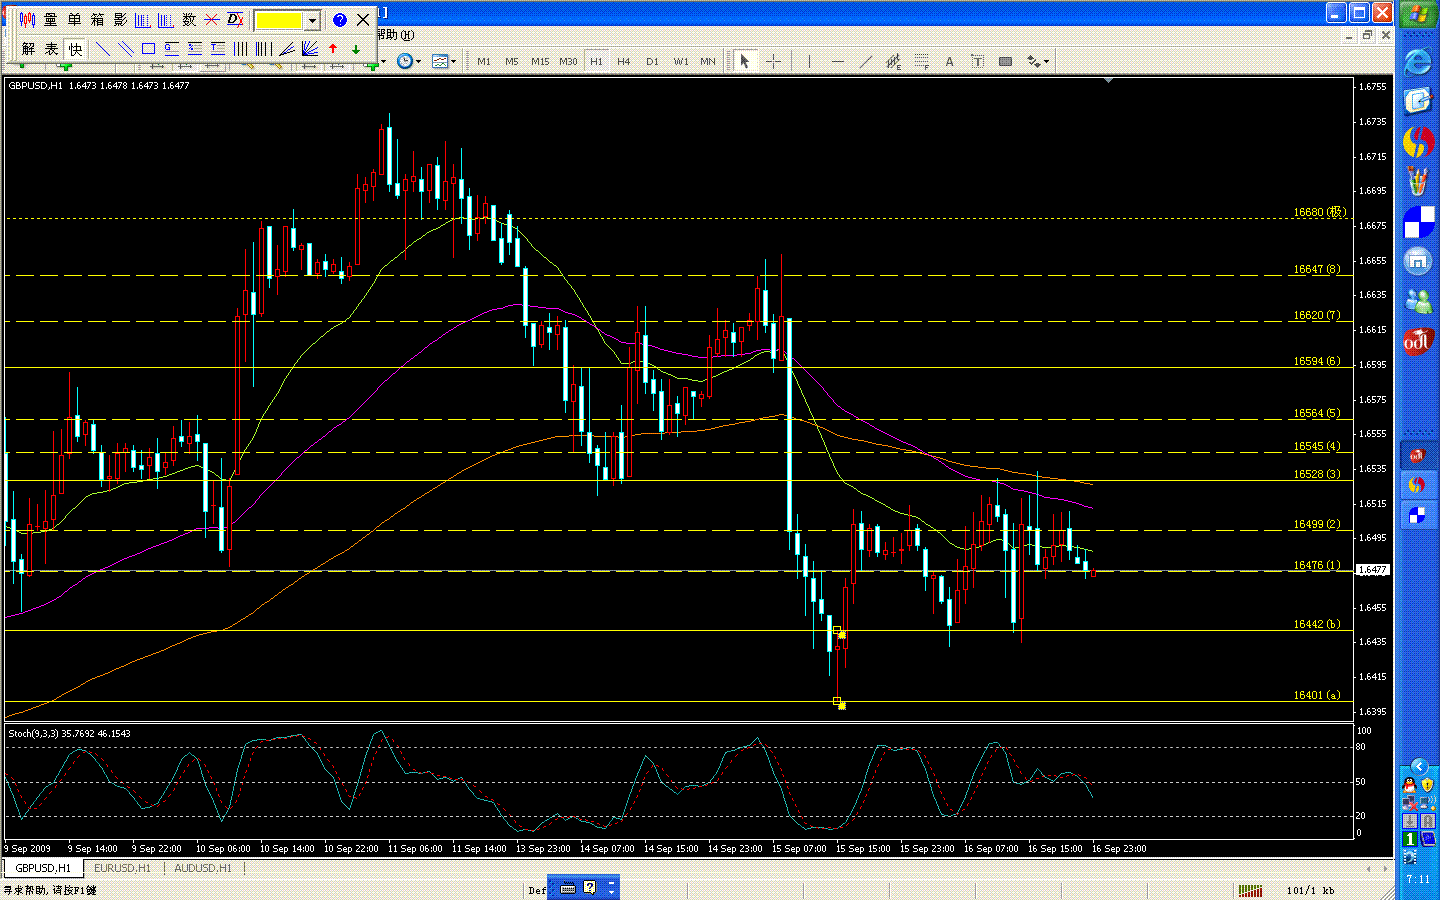Open the yellow color dropdown arrow
Image resolution: width=1440 pixels, height=900 pixels.
point(312,20)
